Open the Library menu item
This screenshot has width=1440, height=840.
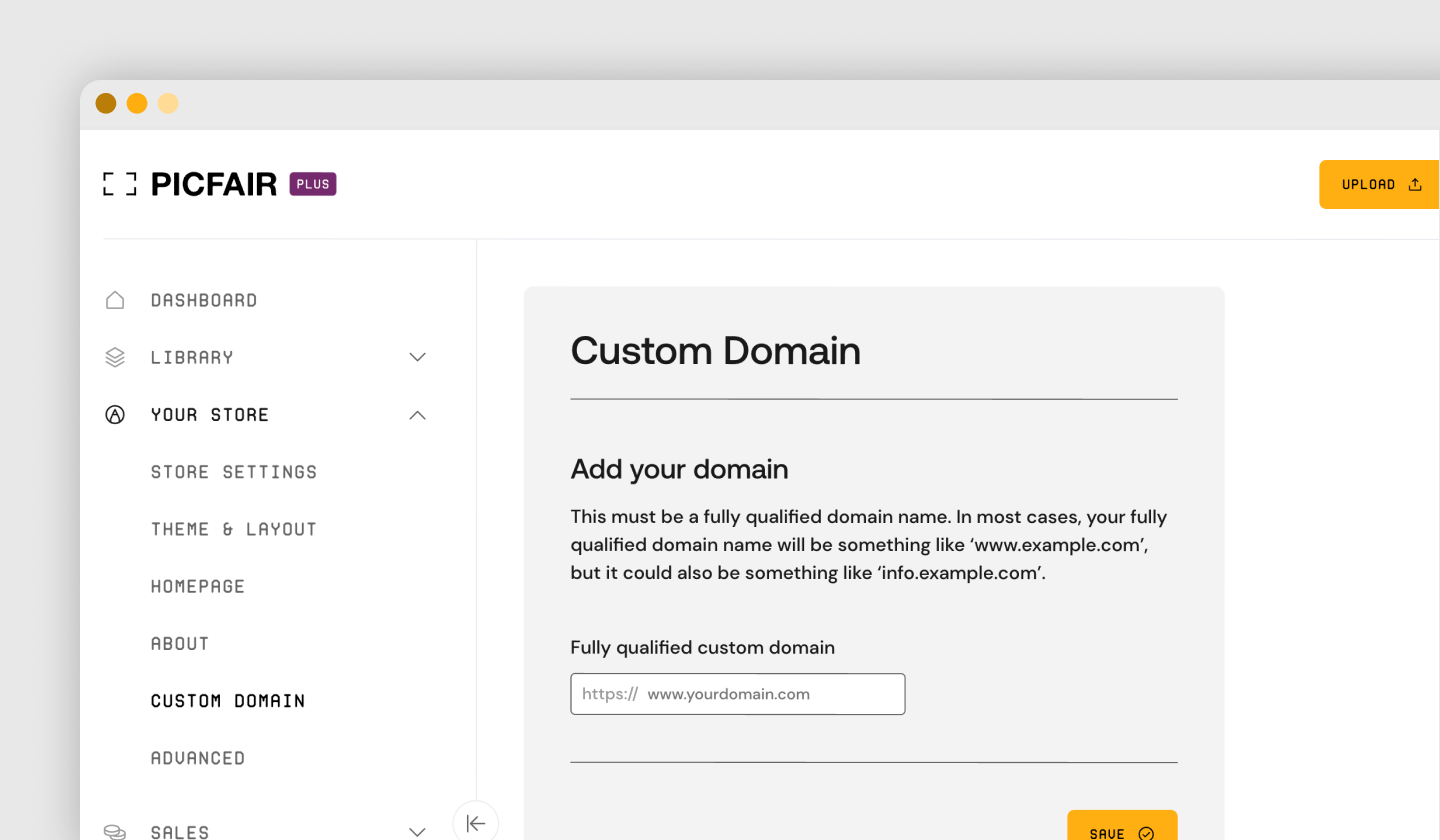pos(192,357)
